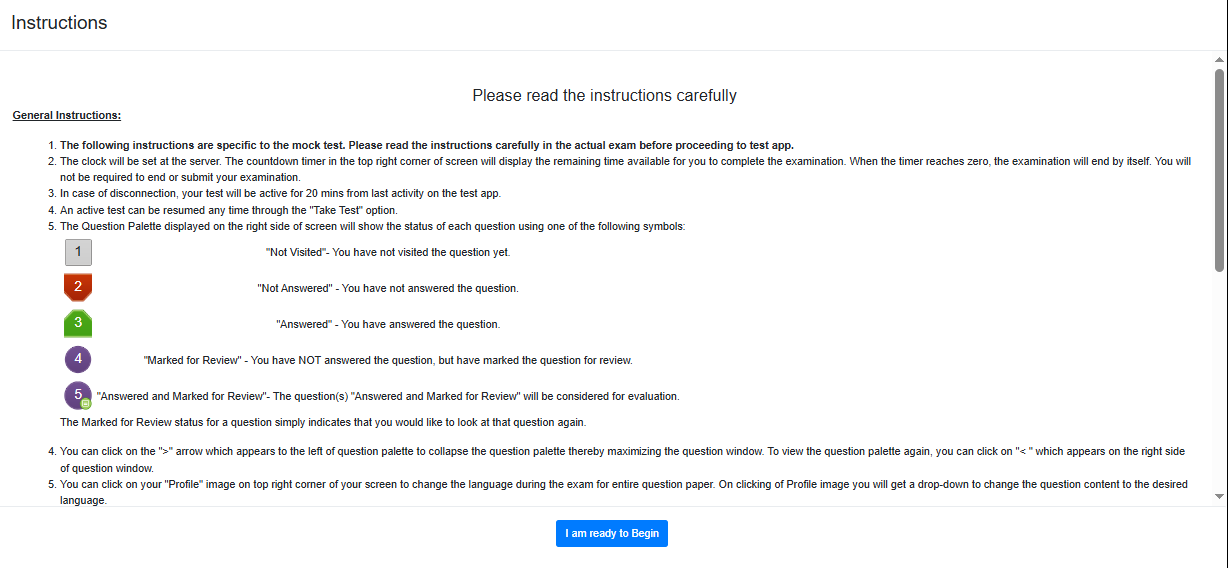The width and height of the screenshot is (1228, 568).
Task: Click the underlined "General Instructions:" heading
Action: tap(67, 116)
